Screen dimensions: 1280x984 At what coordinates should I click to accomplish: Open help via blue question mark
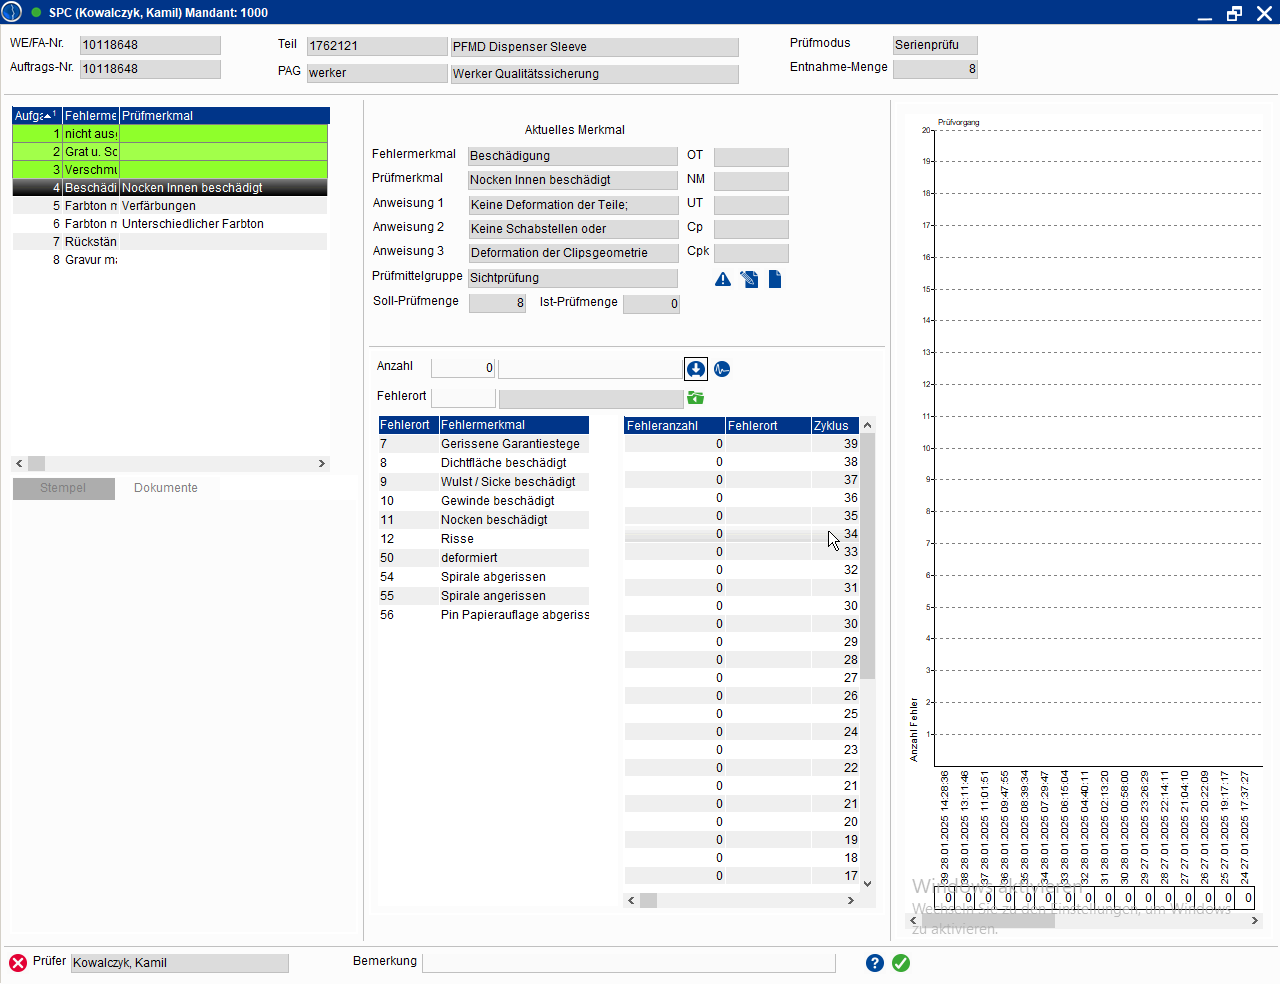click(x=875, y=963)
